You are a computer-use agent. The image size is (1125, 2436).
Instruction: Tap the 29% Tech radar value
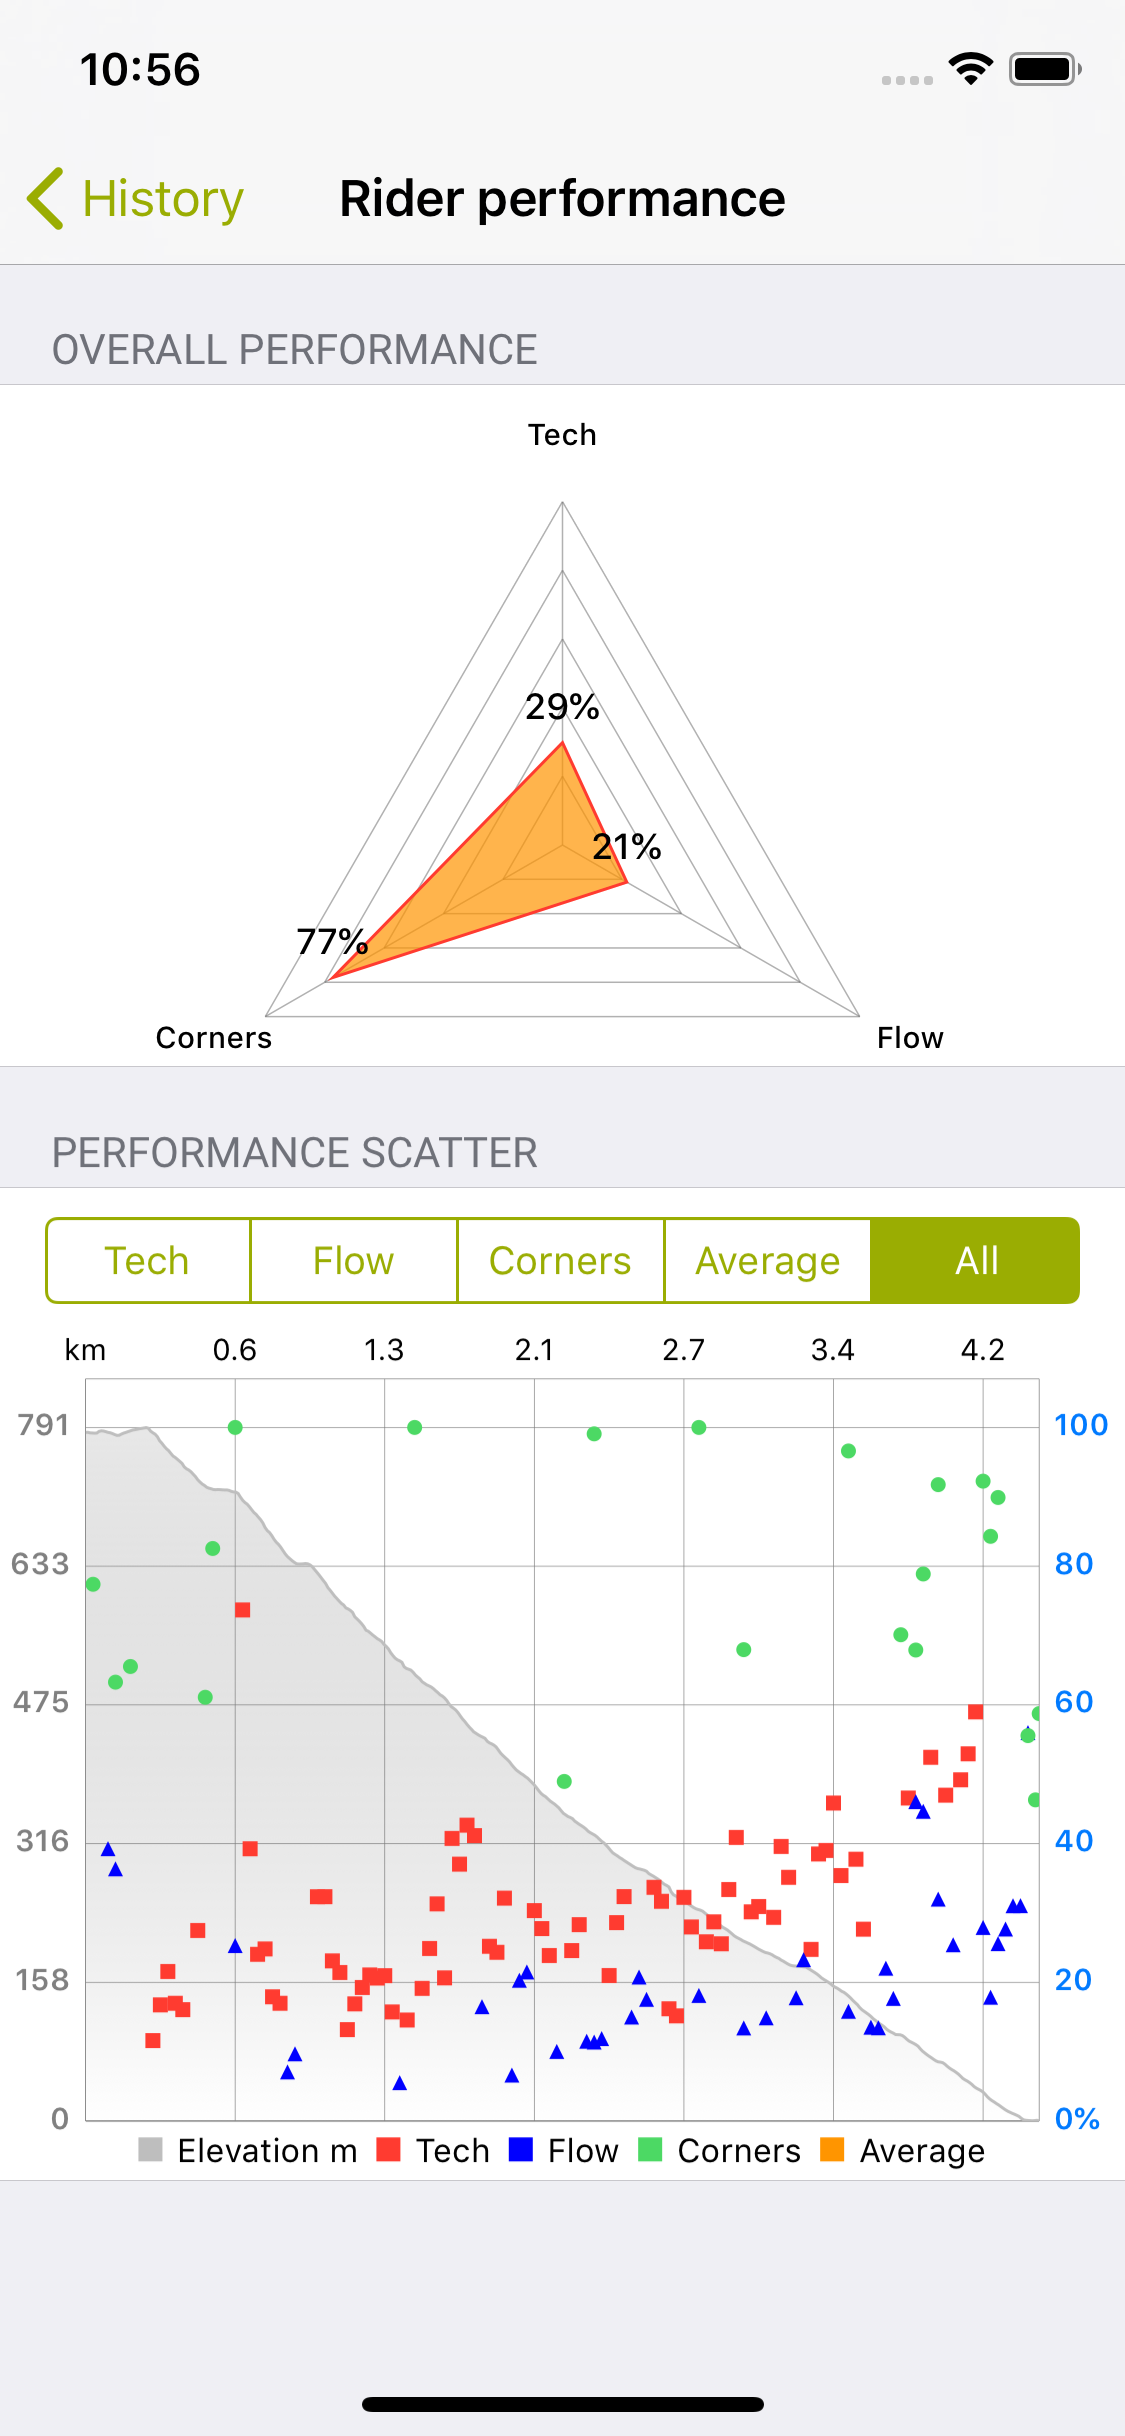click(x=562, y=707)
